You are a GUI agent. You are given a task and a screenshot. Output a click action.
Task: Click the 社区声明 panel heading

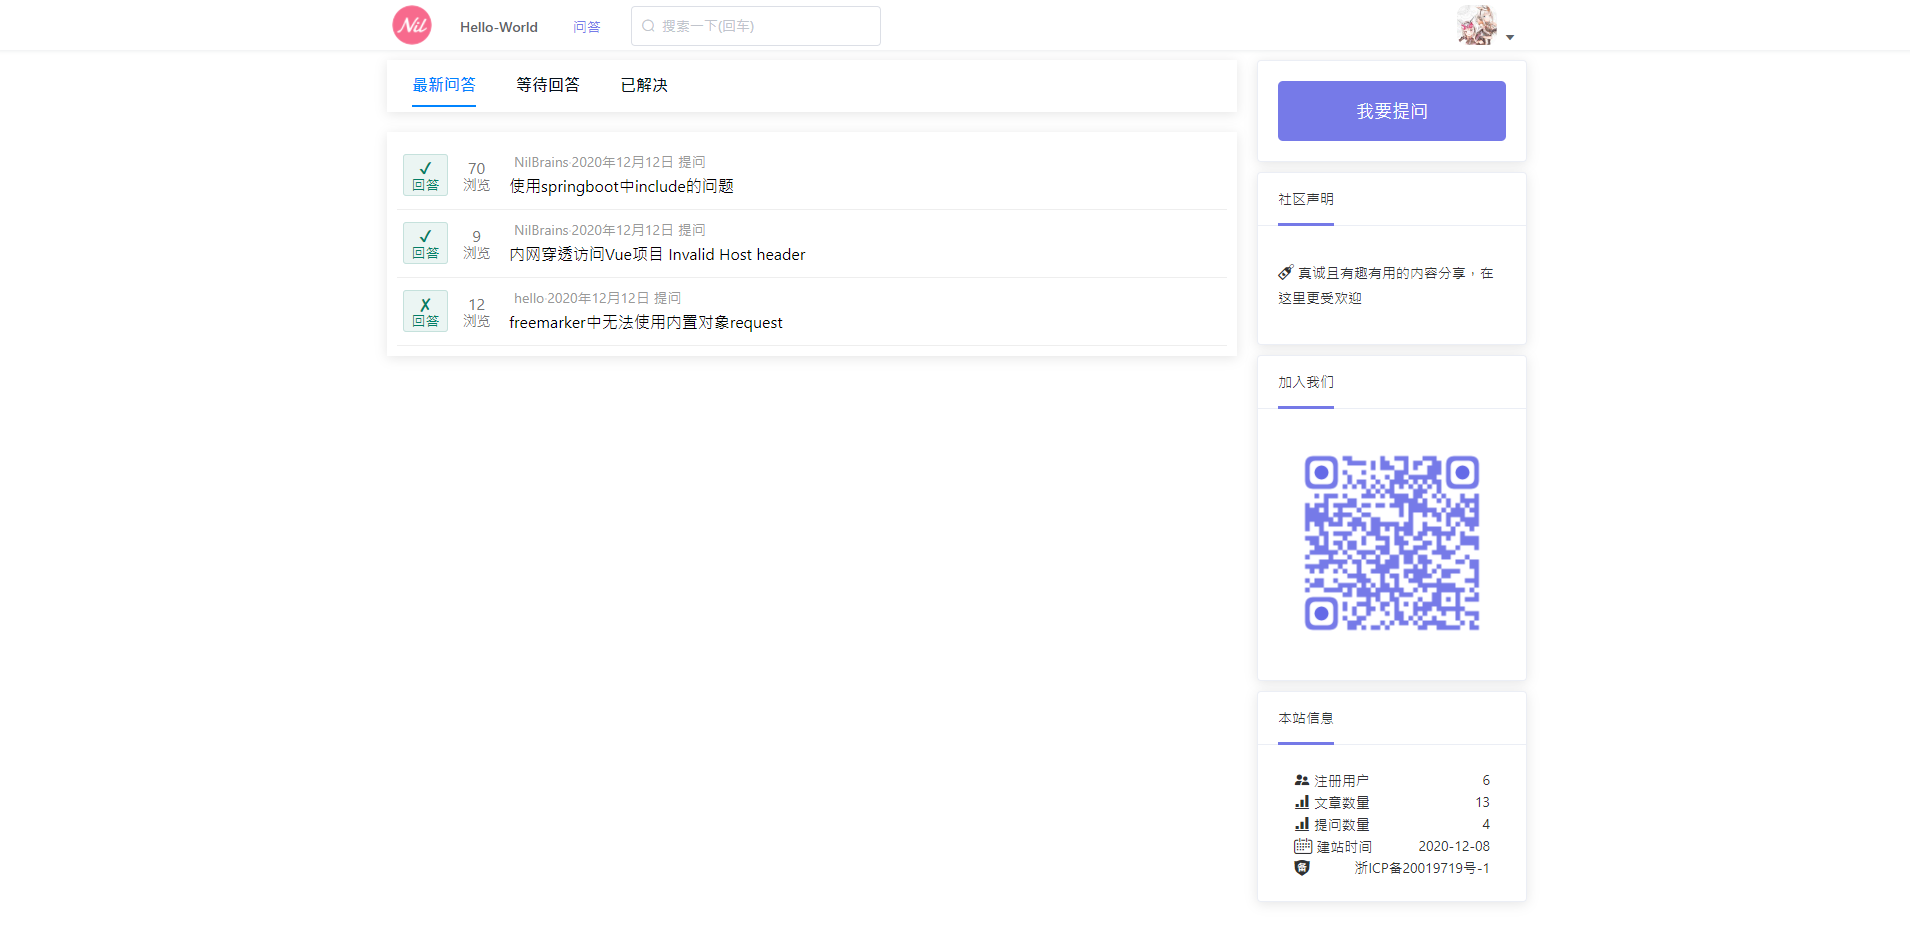(1306, 199)
